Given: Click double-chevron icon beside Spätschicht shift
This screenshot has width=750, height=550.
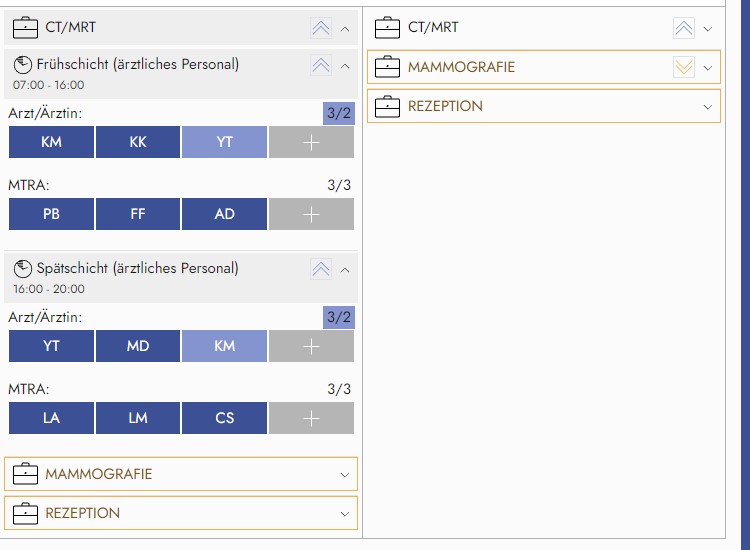Looking at the screenshot, I should point(320,269).
